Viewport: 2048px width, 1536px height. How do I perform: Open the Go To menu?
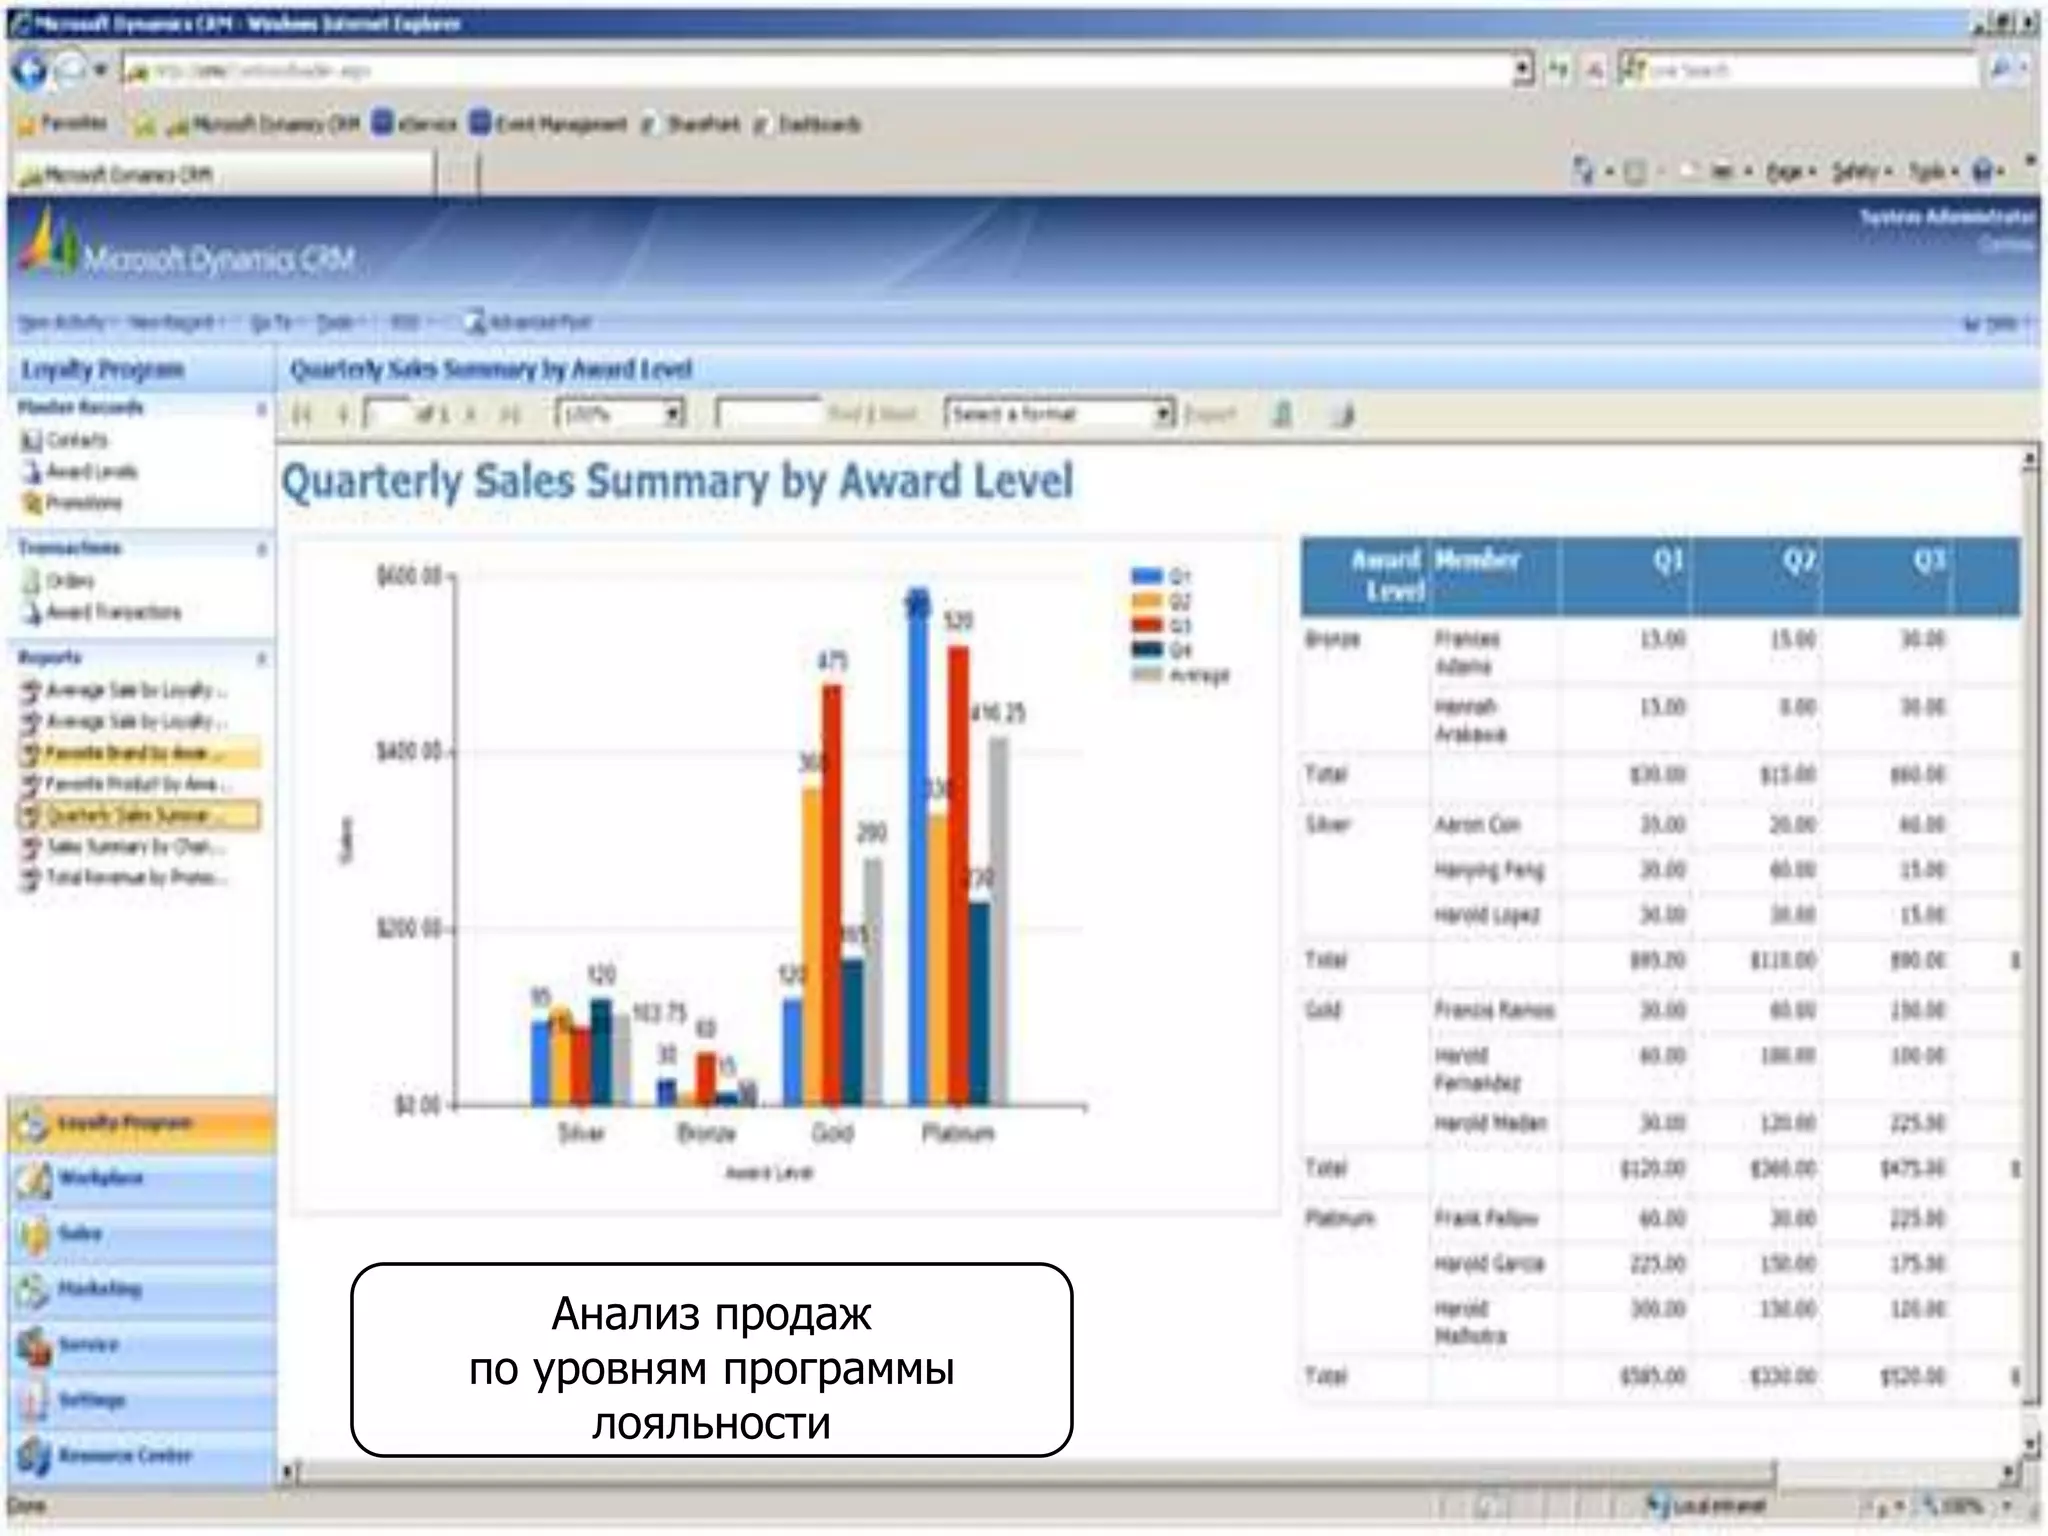[270, 322]
